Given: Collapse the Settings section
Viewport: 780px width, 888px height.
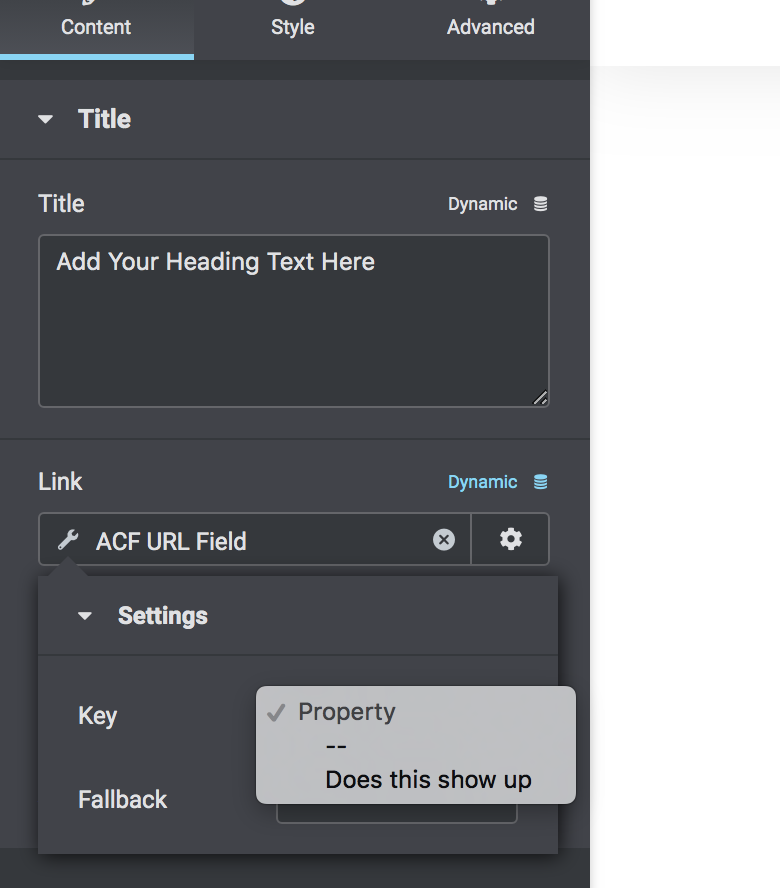Looking at the screenshot, I should click(85, 615).
